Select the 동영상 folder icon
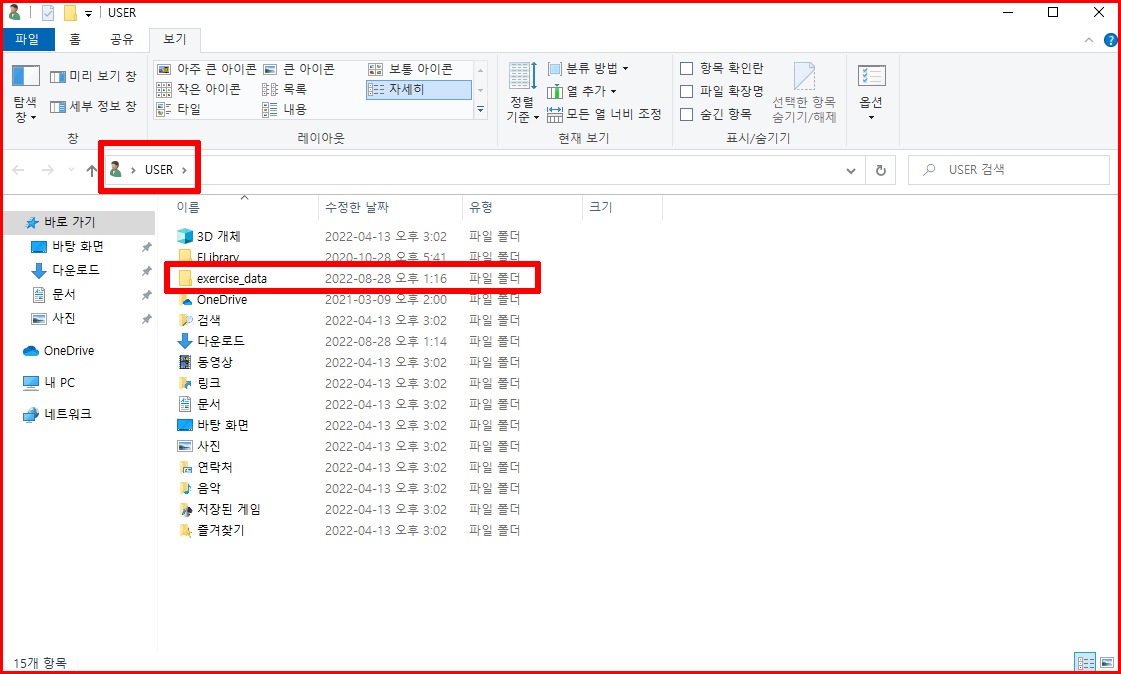Image resolution: width=1121 pixels, height=674 pixels. (x=185, y=362)
